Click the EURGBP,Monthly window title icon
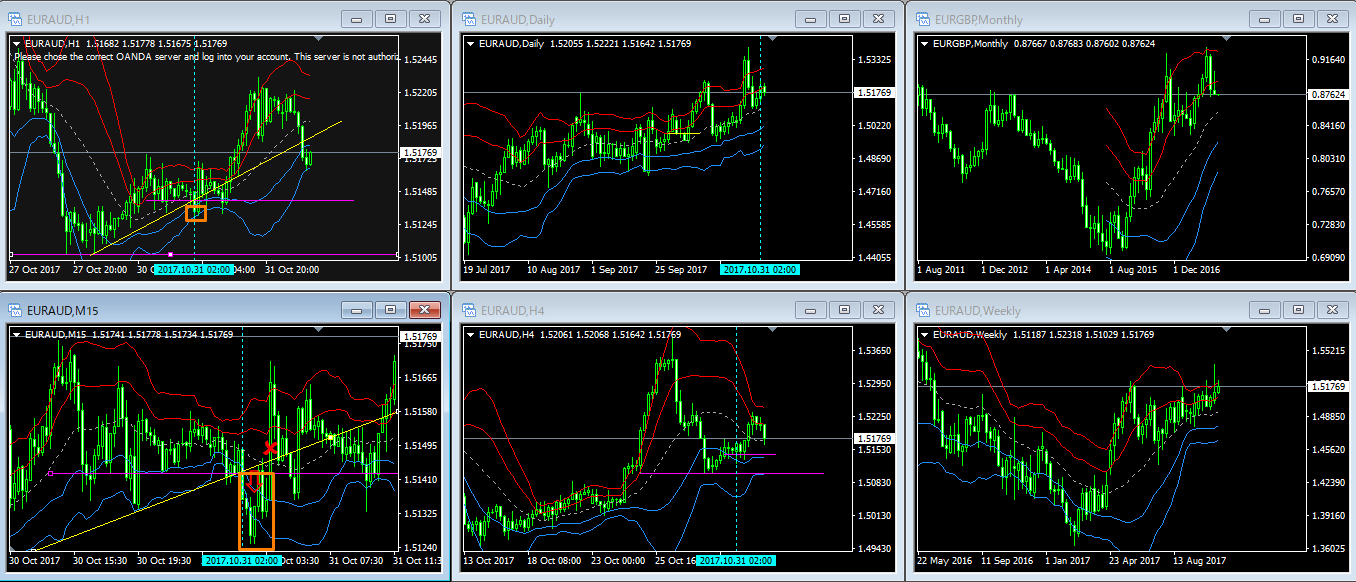The width and height of the screenshot is (1356, 582). 920,19
